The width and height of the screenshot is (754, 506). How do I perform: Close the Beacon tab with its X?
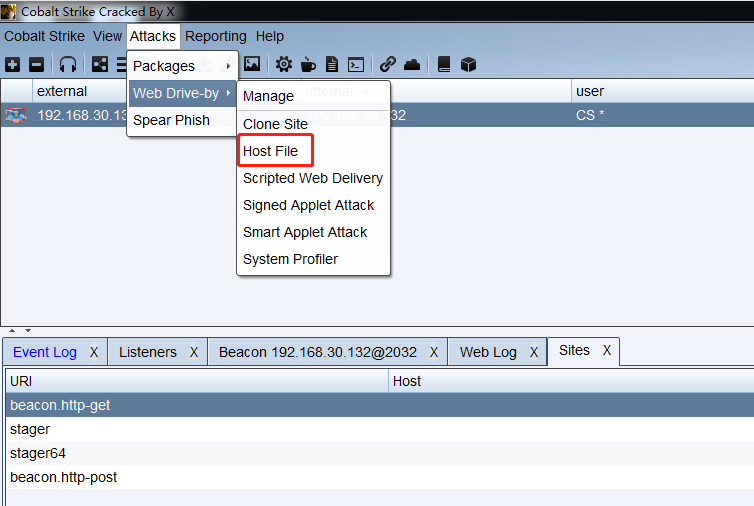[x=434, y=352]
